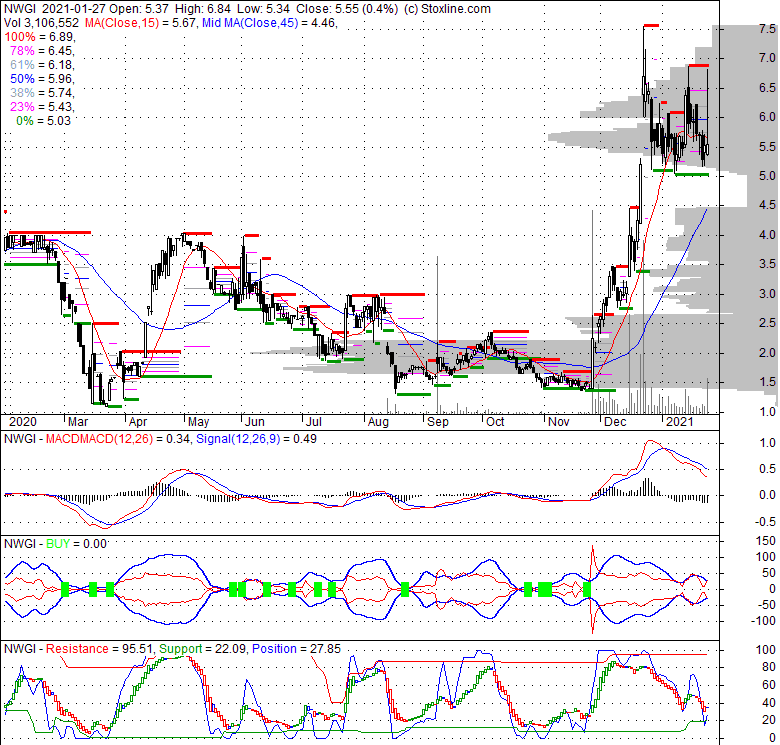Select the 'MA(Close,15) = 5.67' label
Viewport: 780px width, 745px height.
click(141, 23)
